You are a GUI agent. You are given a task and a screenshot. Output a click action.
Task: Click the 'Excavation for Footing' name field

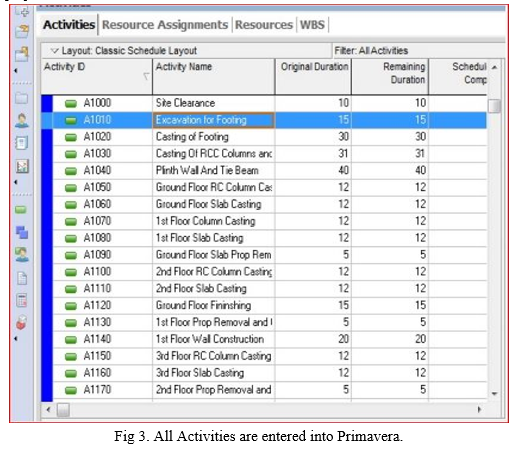tap(214, 120)
